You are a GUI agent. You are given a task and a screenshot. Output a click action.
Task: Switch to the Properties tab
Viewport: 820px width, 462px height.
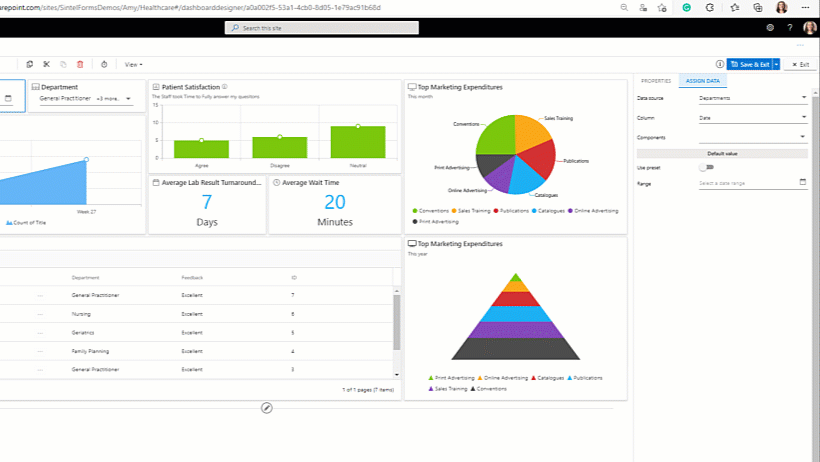(655, 80)
